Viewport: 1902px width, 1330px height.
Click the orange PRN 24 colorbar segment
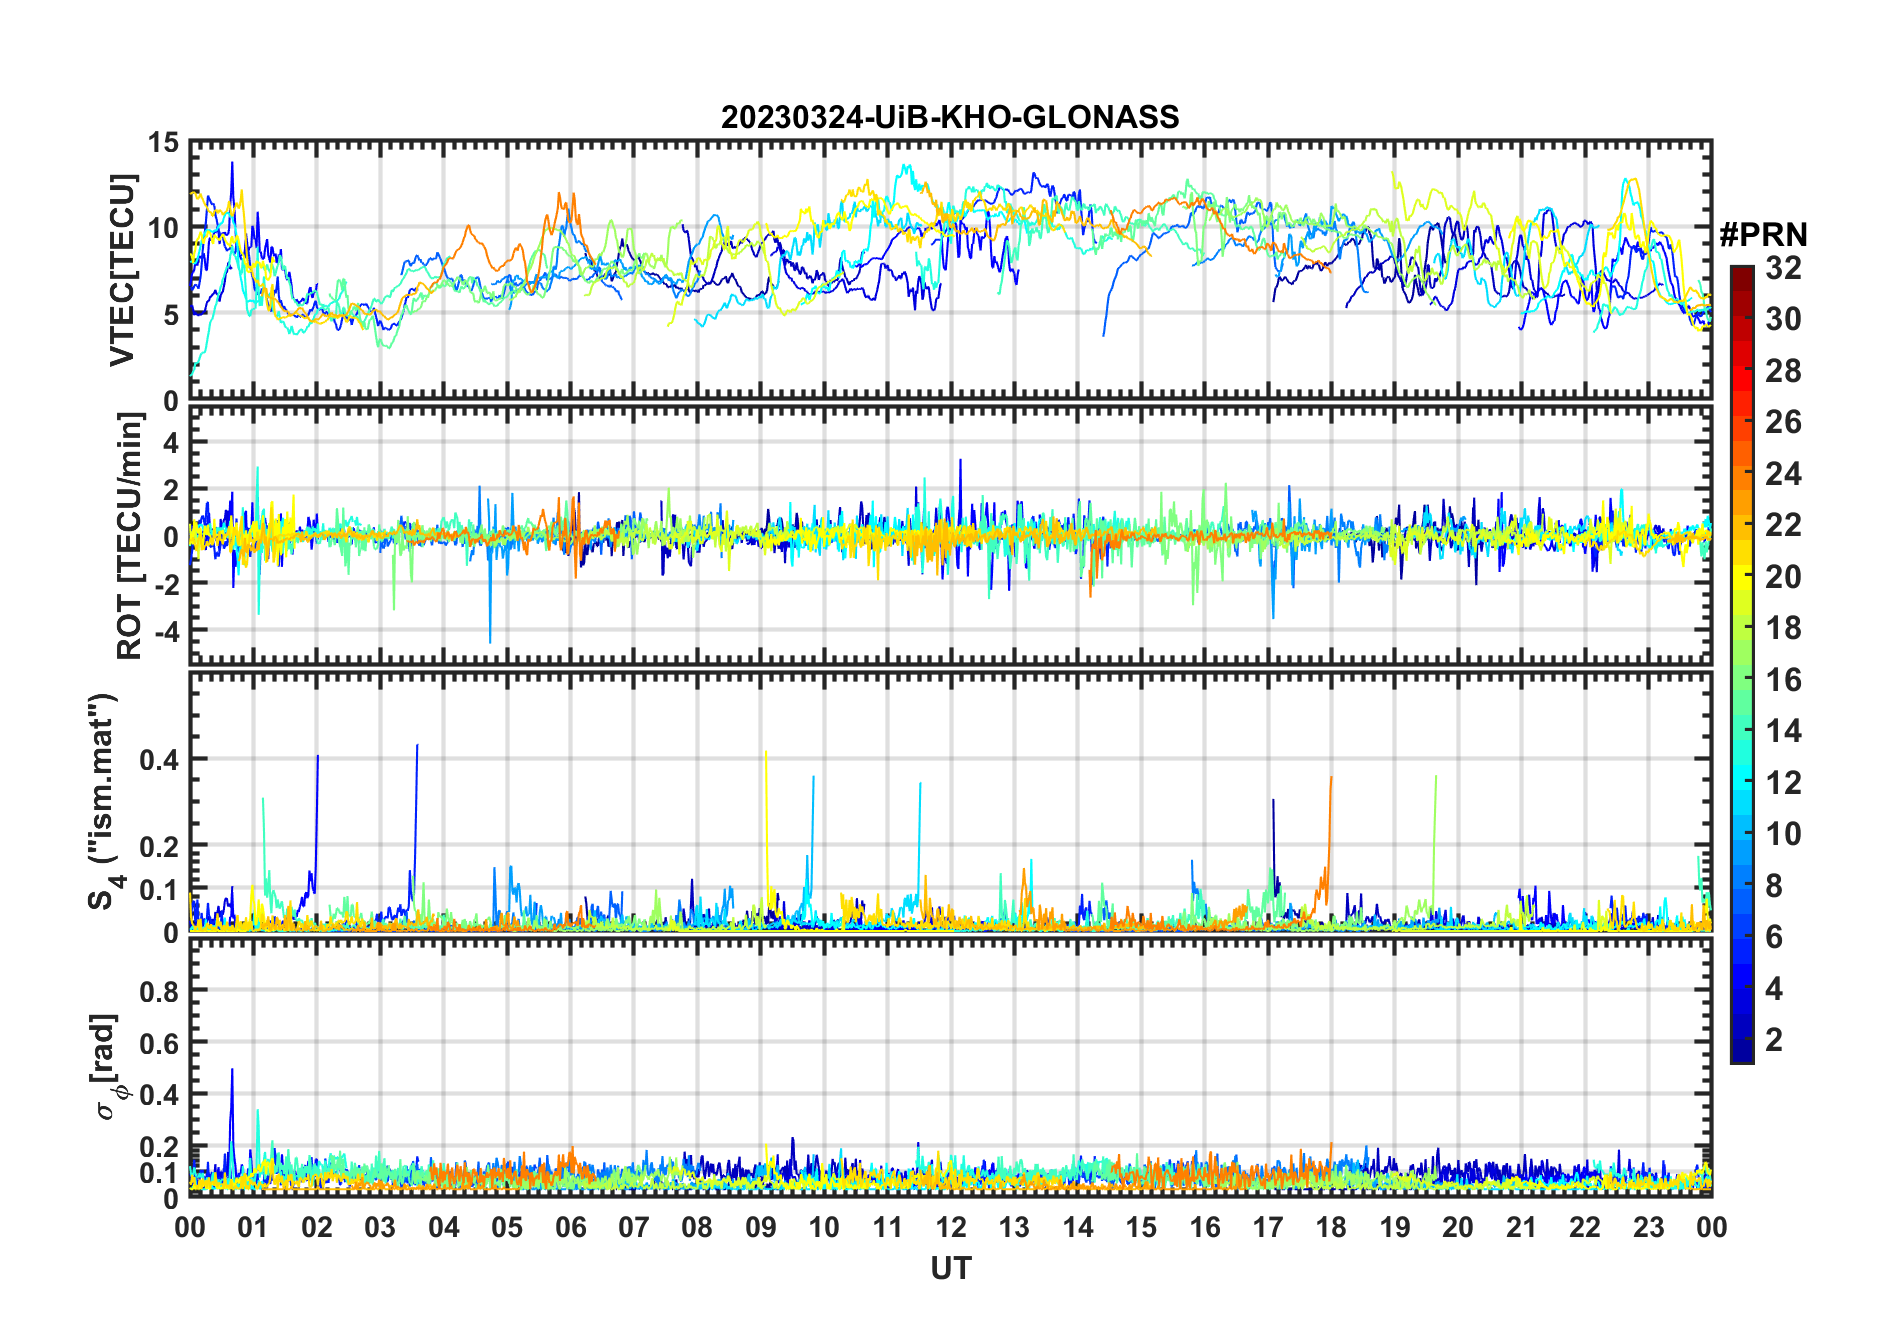tap(1742, 474)
